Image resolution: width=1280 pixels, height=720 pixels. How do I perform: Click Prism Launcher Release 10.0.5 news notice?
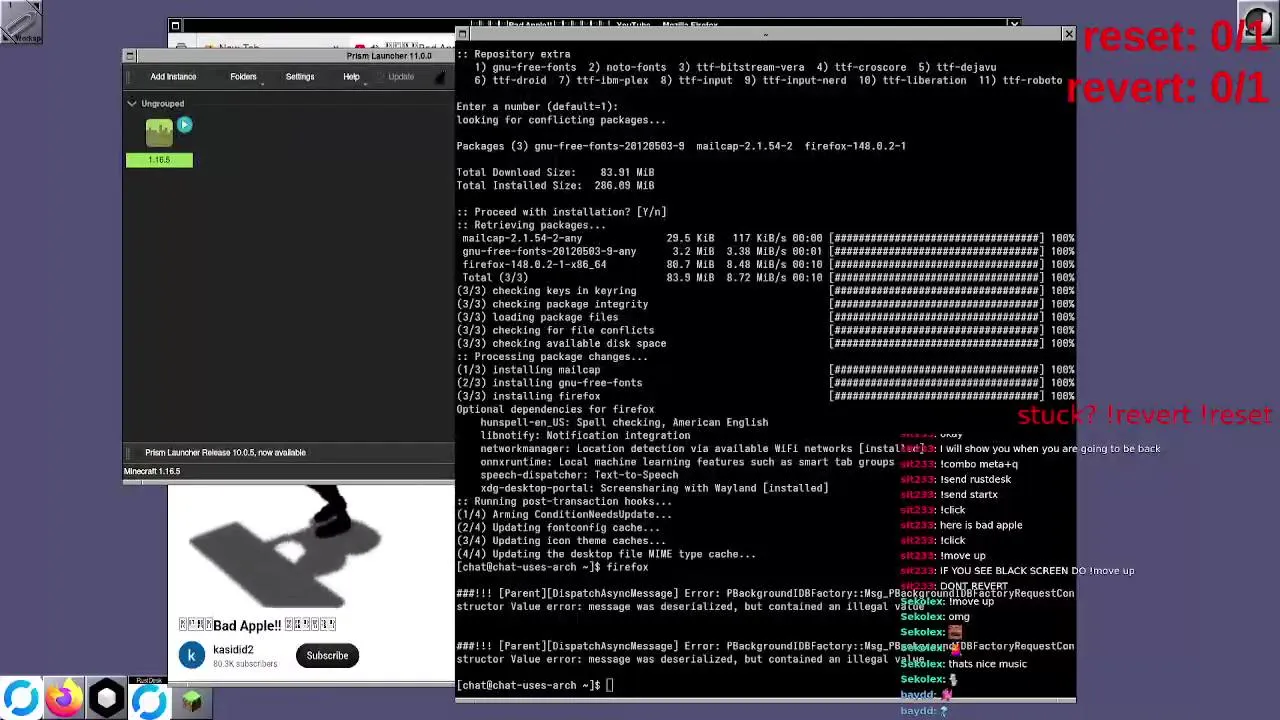[225, 452]
